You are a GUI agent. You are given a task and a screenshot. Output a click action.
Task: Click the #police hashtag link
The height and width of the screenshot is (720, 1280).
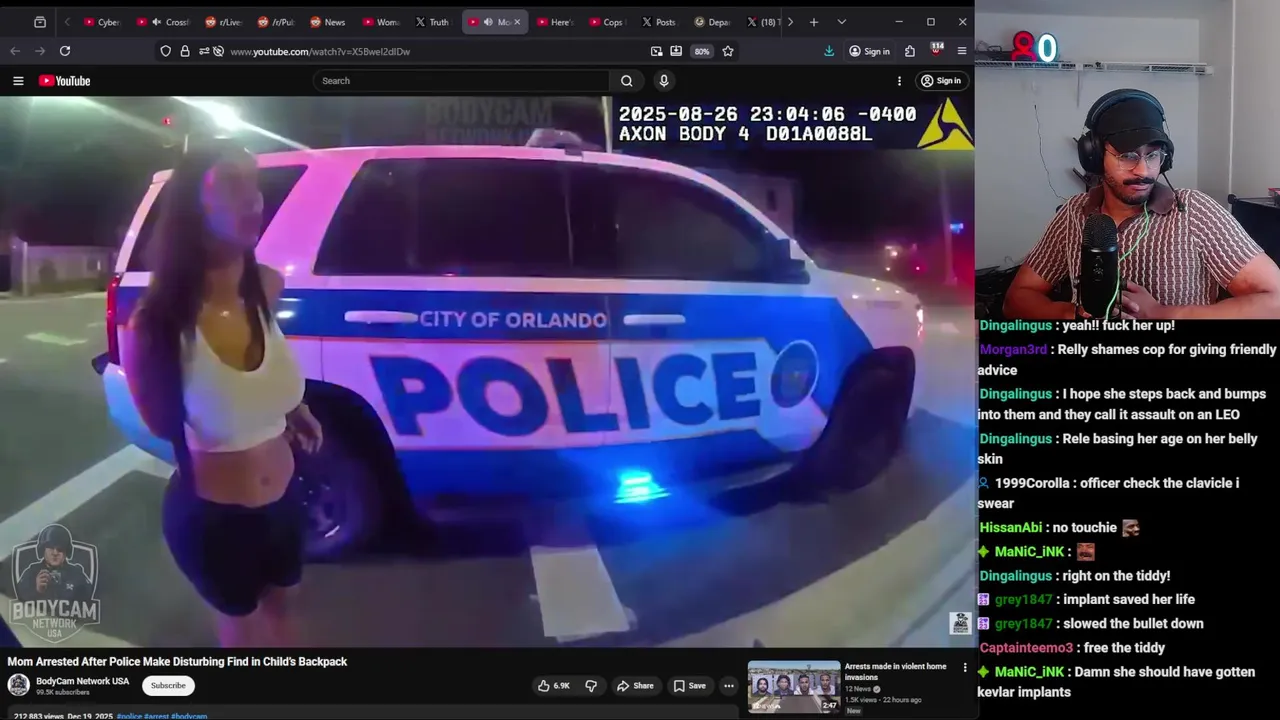click(129, 716)
